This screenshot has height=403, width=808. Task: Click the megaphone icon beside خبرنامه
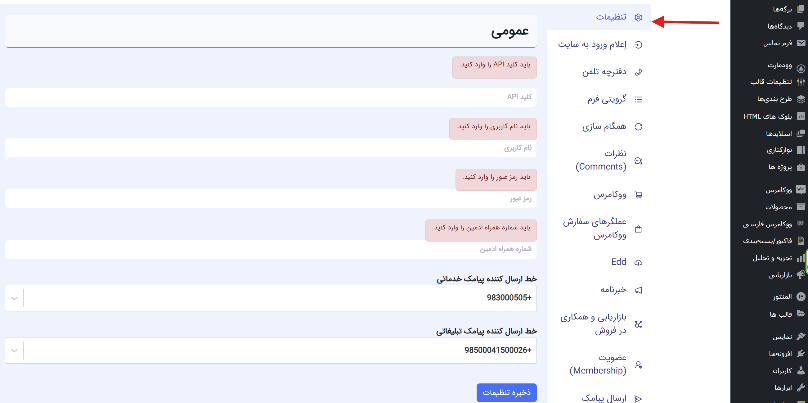639,289
